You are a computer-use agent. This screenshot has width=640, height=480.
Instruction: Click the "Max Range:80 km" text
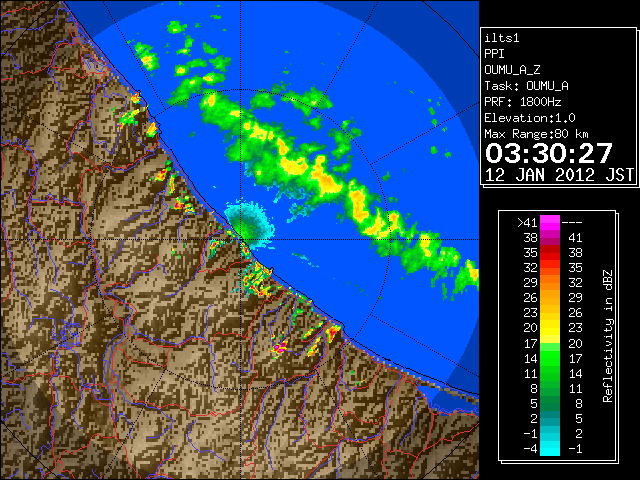click(536, 134)
